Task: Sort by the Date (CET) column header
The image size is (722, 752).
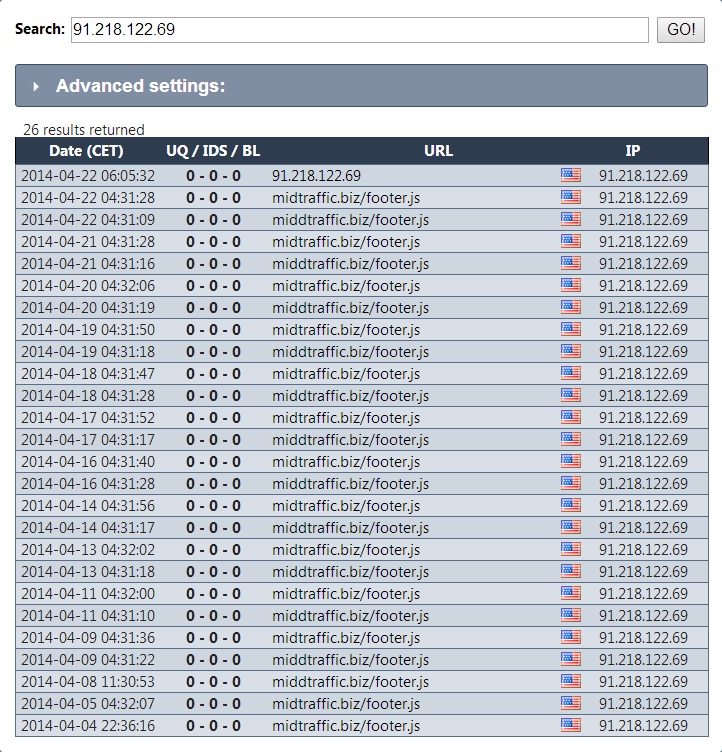Action: click(x=86, y=151)
